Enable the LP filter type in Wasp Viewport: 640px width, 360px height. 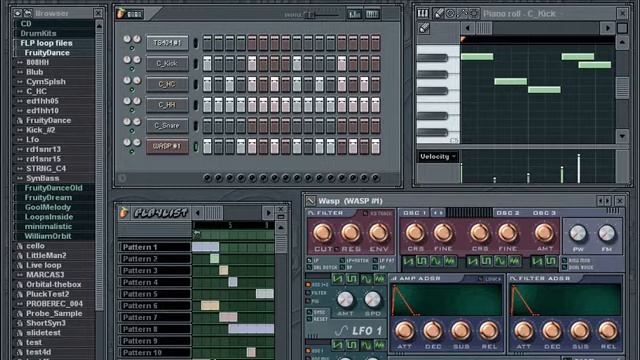pos(310,260)
